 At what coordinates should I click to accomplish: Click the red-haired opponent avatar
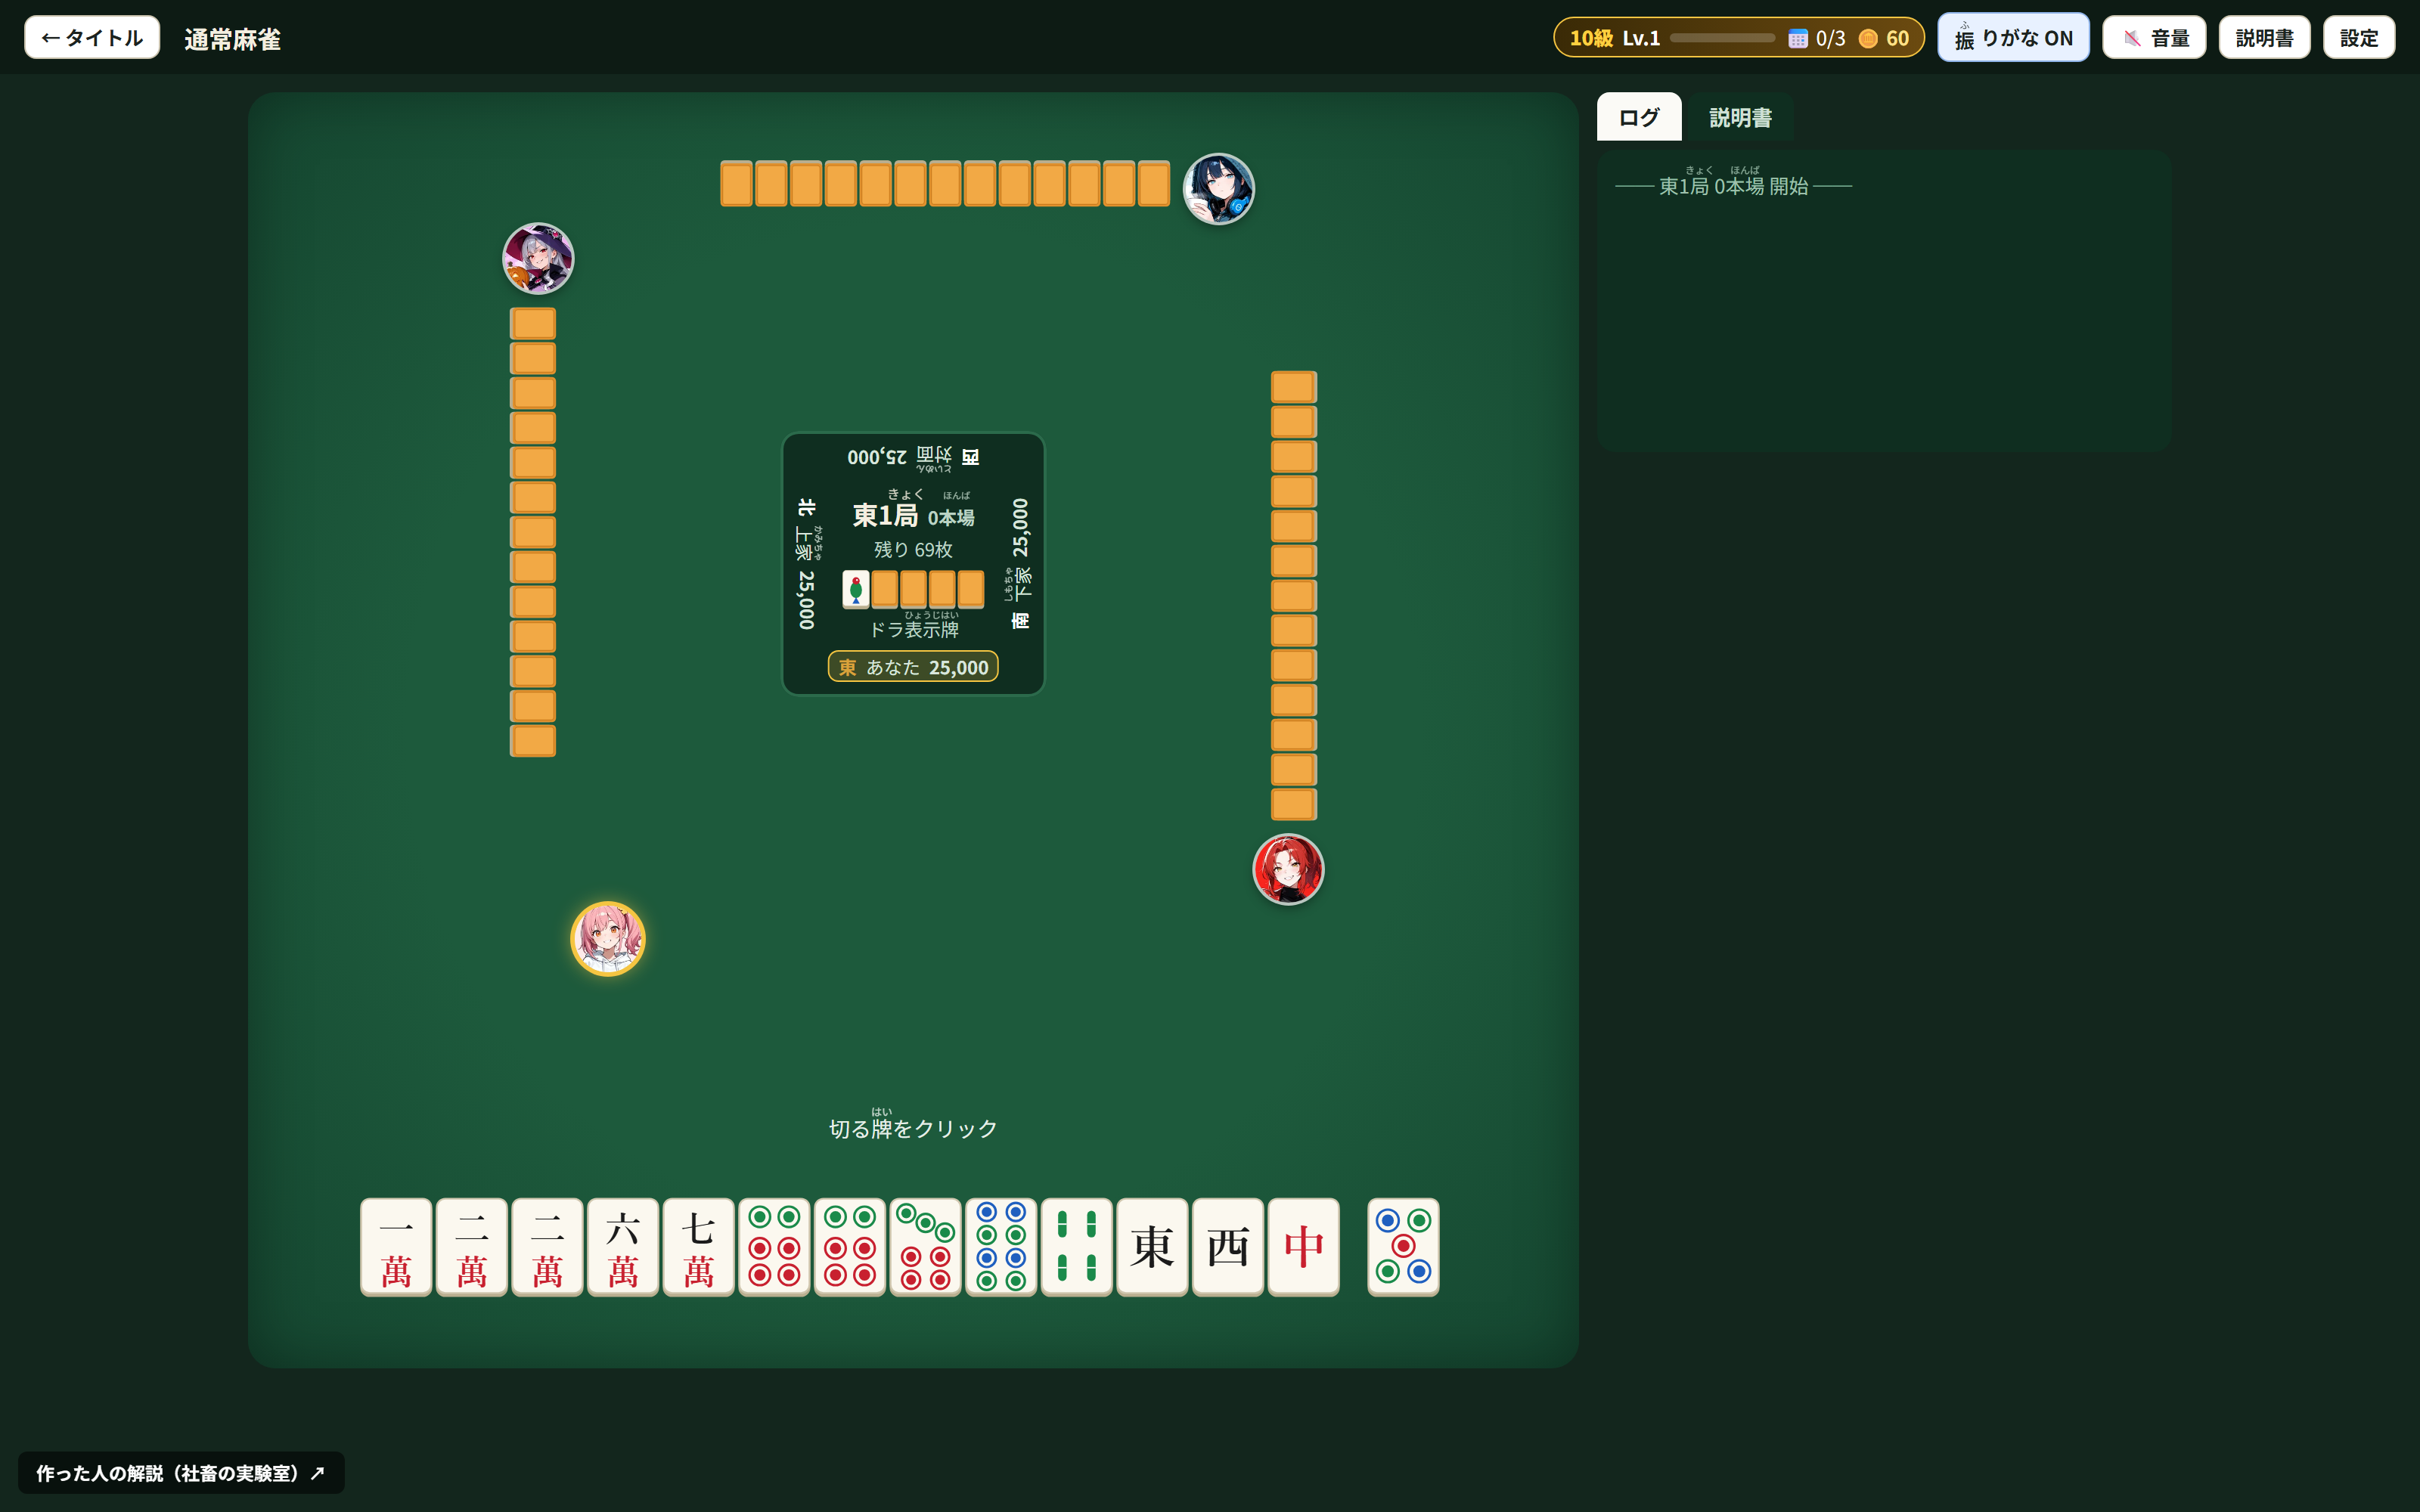point(1288,869)
